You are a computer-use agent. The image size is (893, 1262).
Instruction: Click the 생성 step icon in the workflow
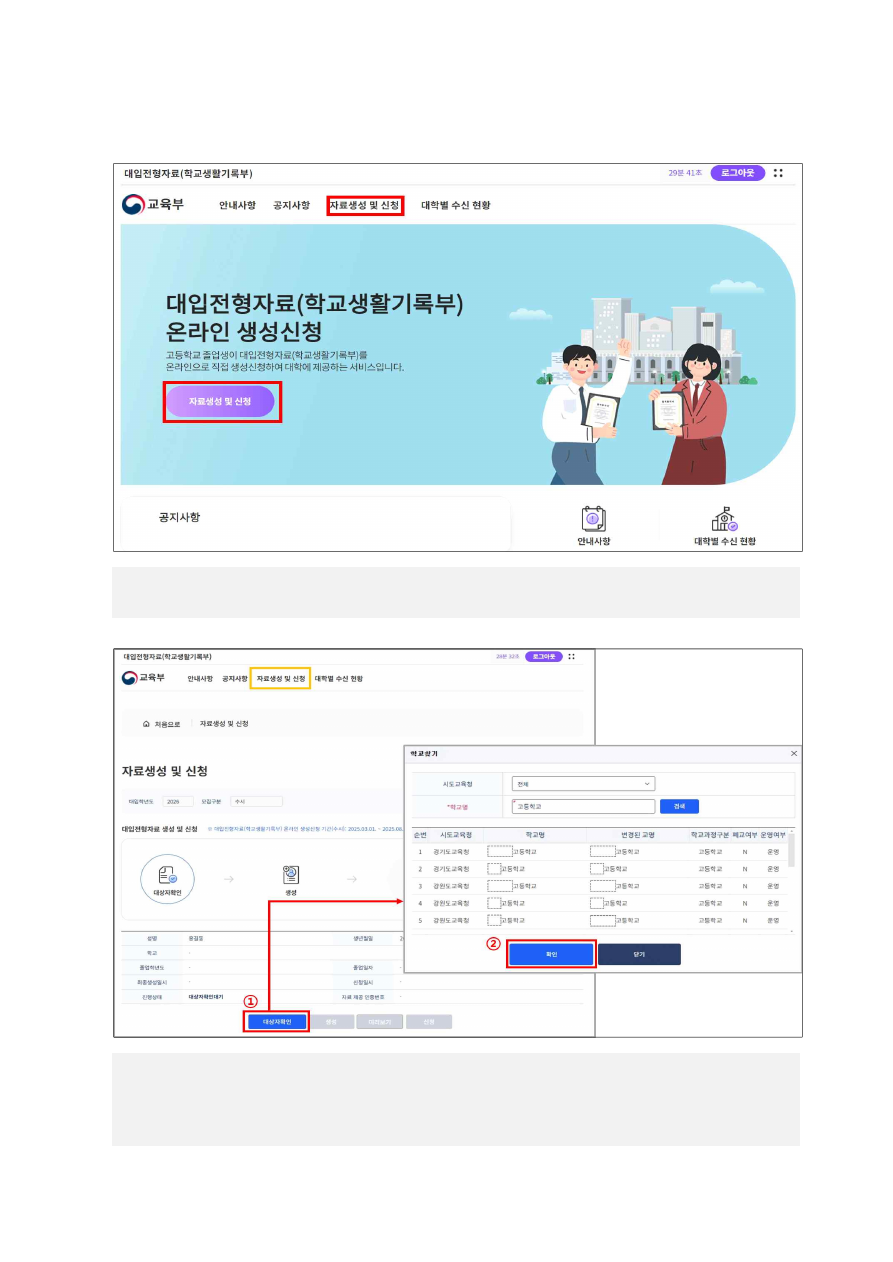[291, 877]
